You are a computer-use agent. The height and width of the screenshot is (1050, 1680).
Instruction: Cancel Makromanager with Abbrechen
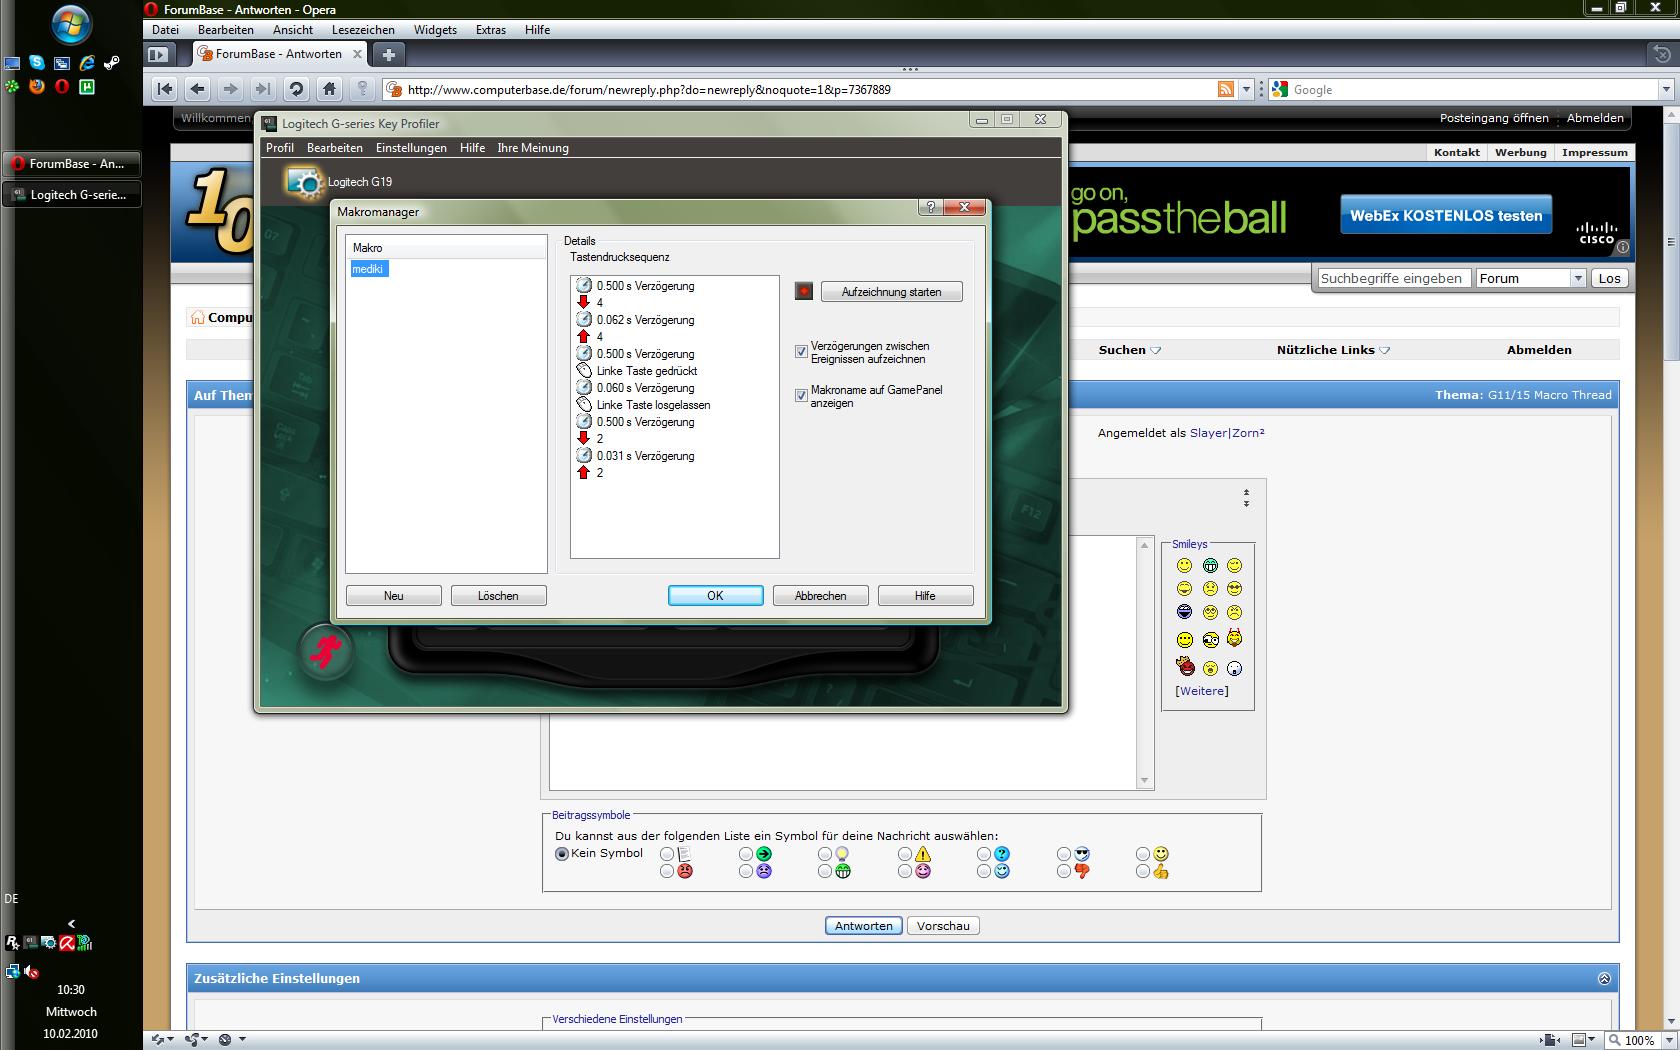tap(820, 596)
